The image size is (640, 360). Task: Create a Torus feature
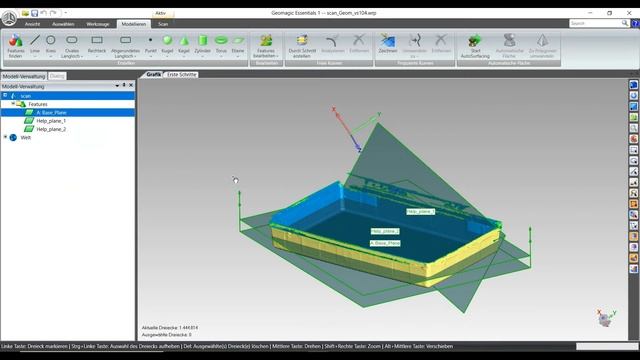pos(221,43)
